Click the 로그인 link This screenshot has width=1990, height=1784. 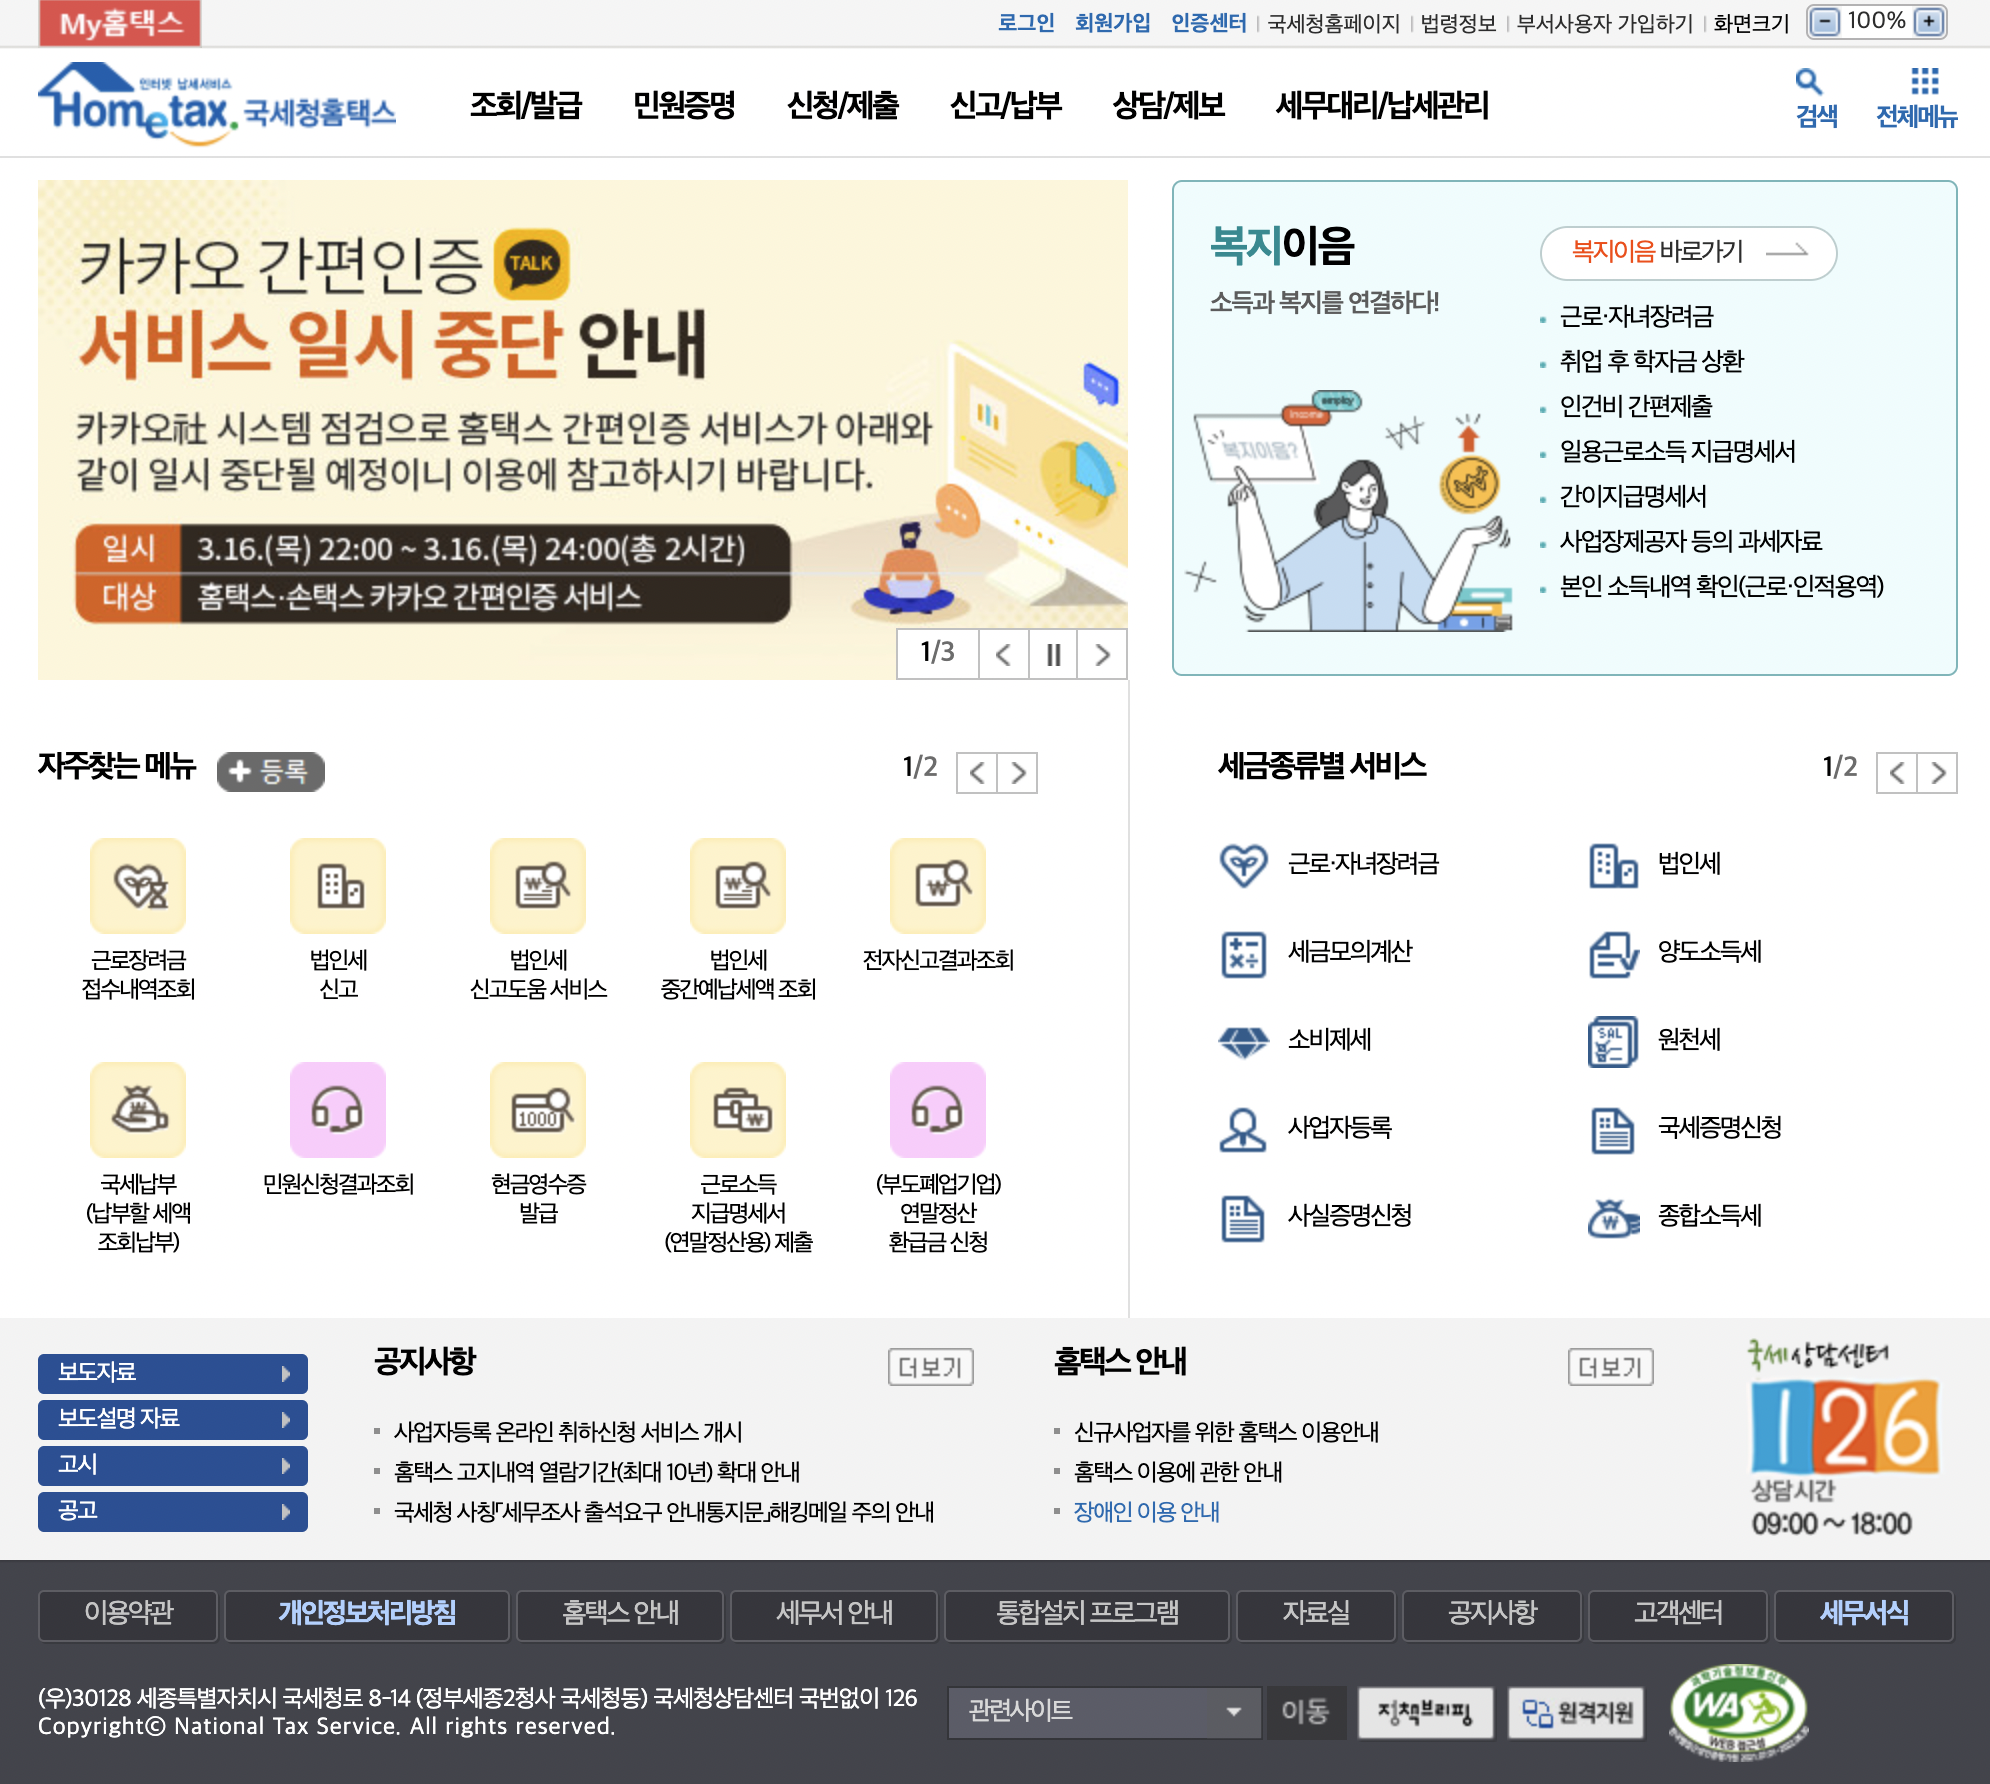pyautogui.click(x=1026, y=22)
